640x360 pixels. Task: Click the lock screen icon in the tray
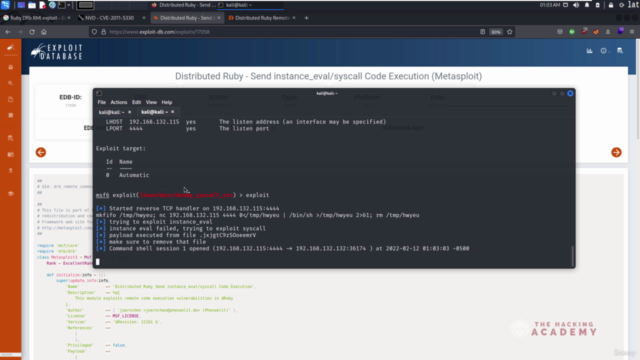611,5
